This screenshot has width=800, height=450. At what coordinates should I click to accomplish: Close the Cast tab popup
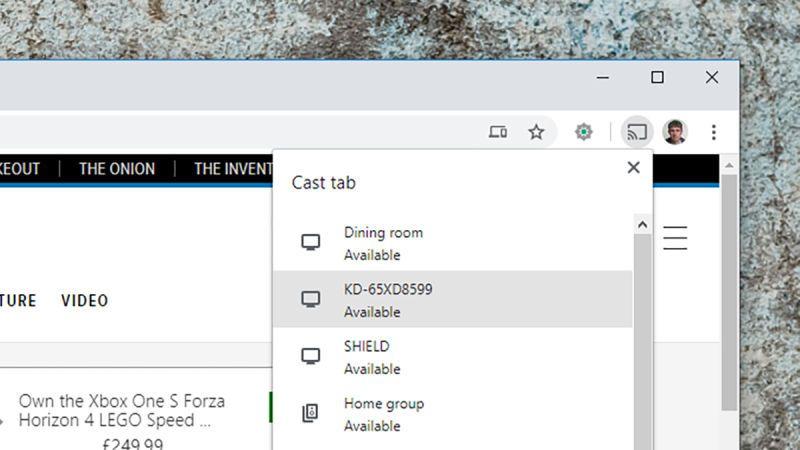pyautogui.click(x=633, y=167)
